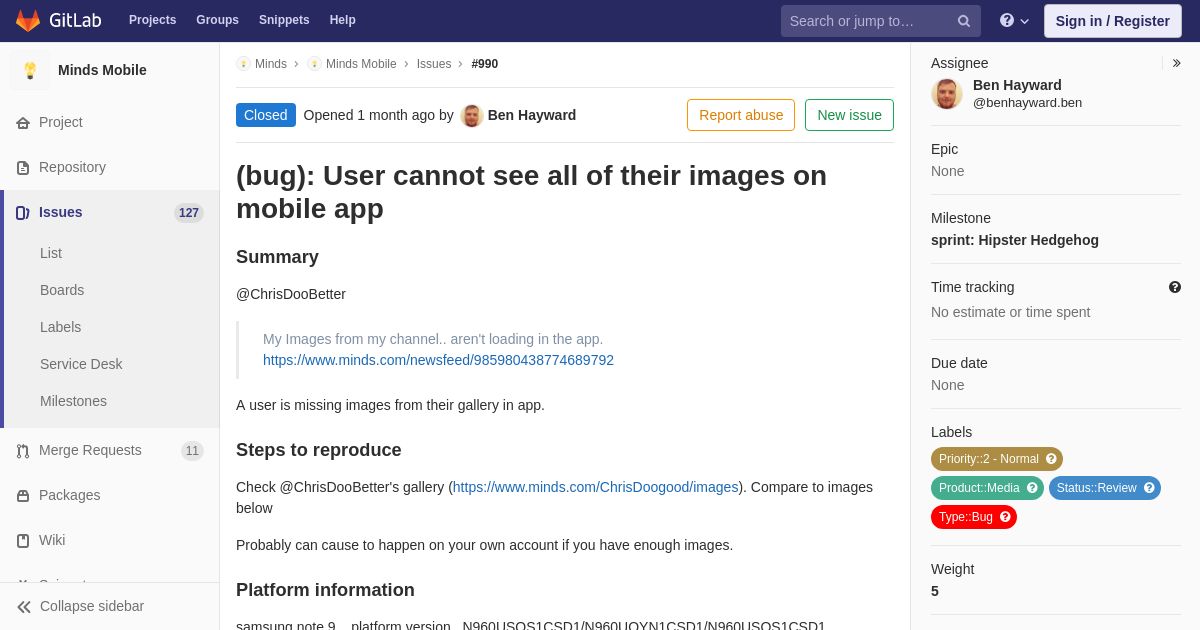
Task: Click the help icon on Priority::2 - Normal label
Action: 1051,459
